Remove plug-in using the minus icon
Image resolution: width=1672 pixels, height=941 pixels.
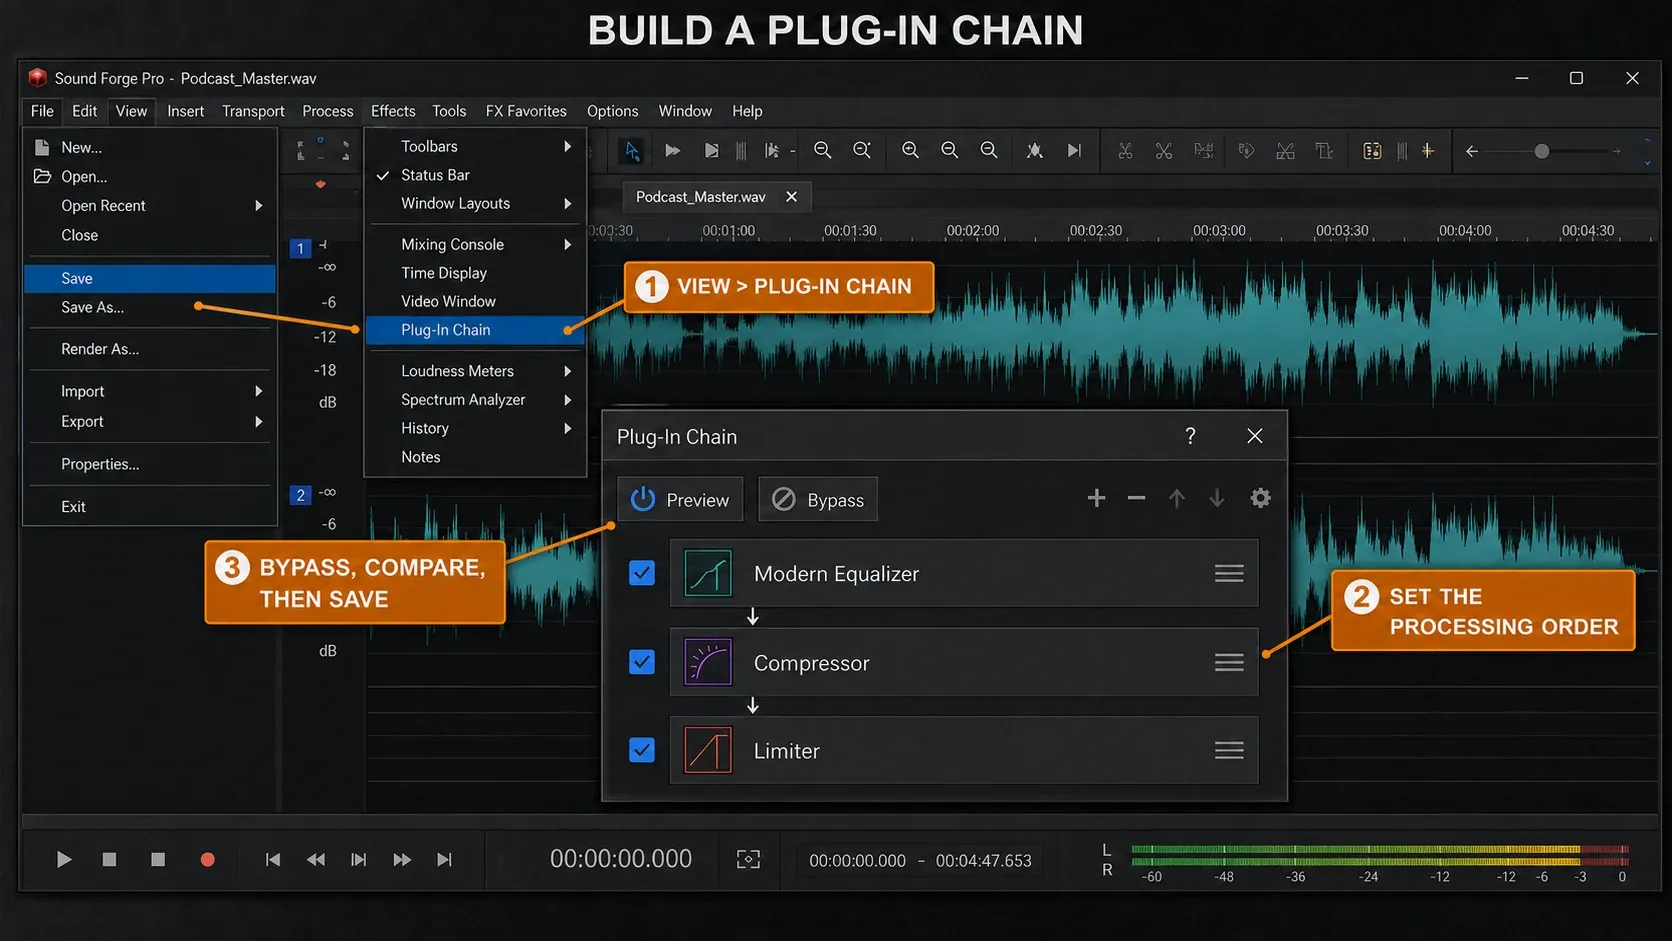[x=1136, y=498]
